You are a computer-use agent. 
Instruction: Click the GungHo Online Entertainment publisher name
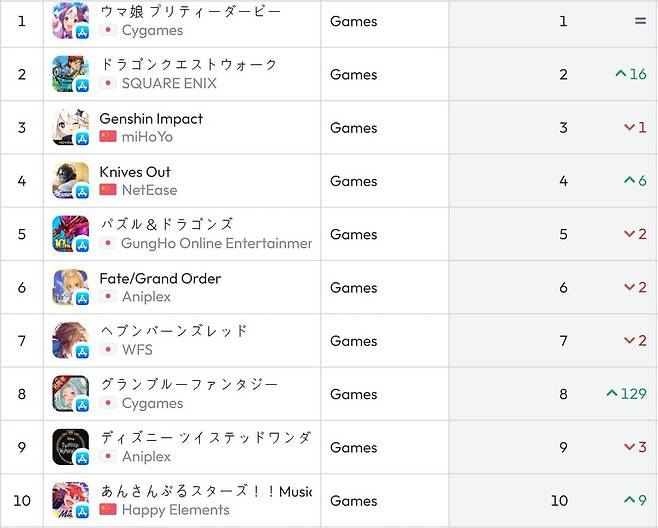(x=216, y=243)
